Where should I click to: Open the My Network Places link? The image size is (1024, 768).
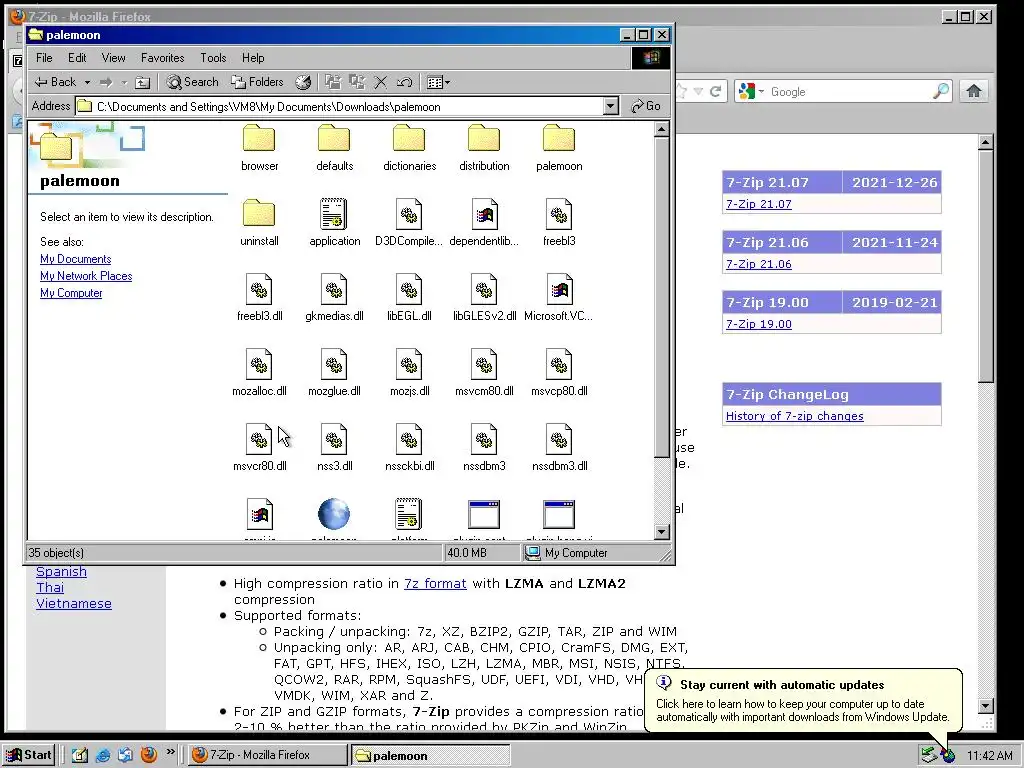(x=86, y=276)
